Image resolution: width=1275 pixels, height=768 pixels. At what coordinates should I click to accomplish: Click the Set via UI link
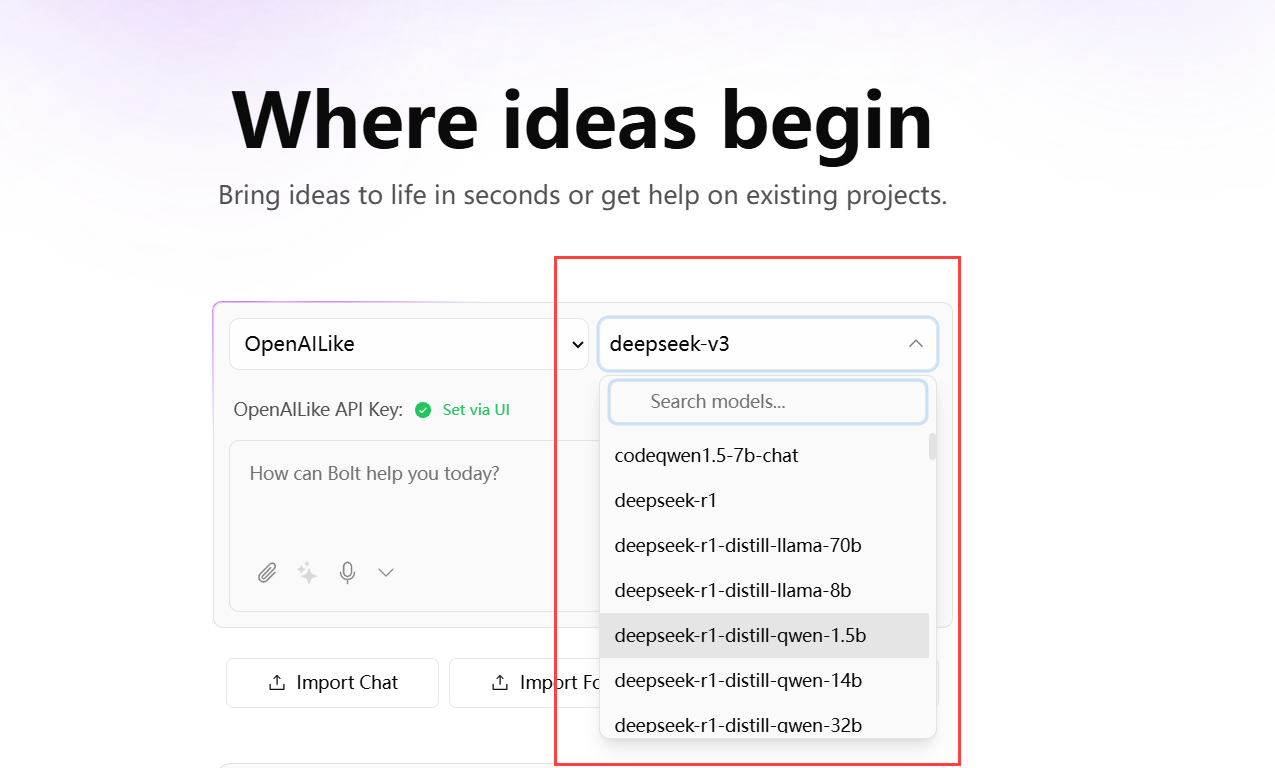[x=476, y=410]
